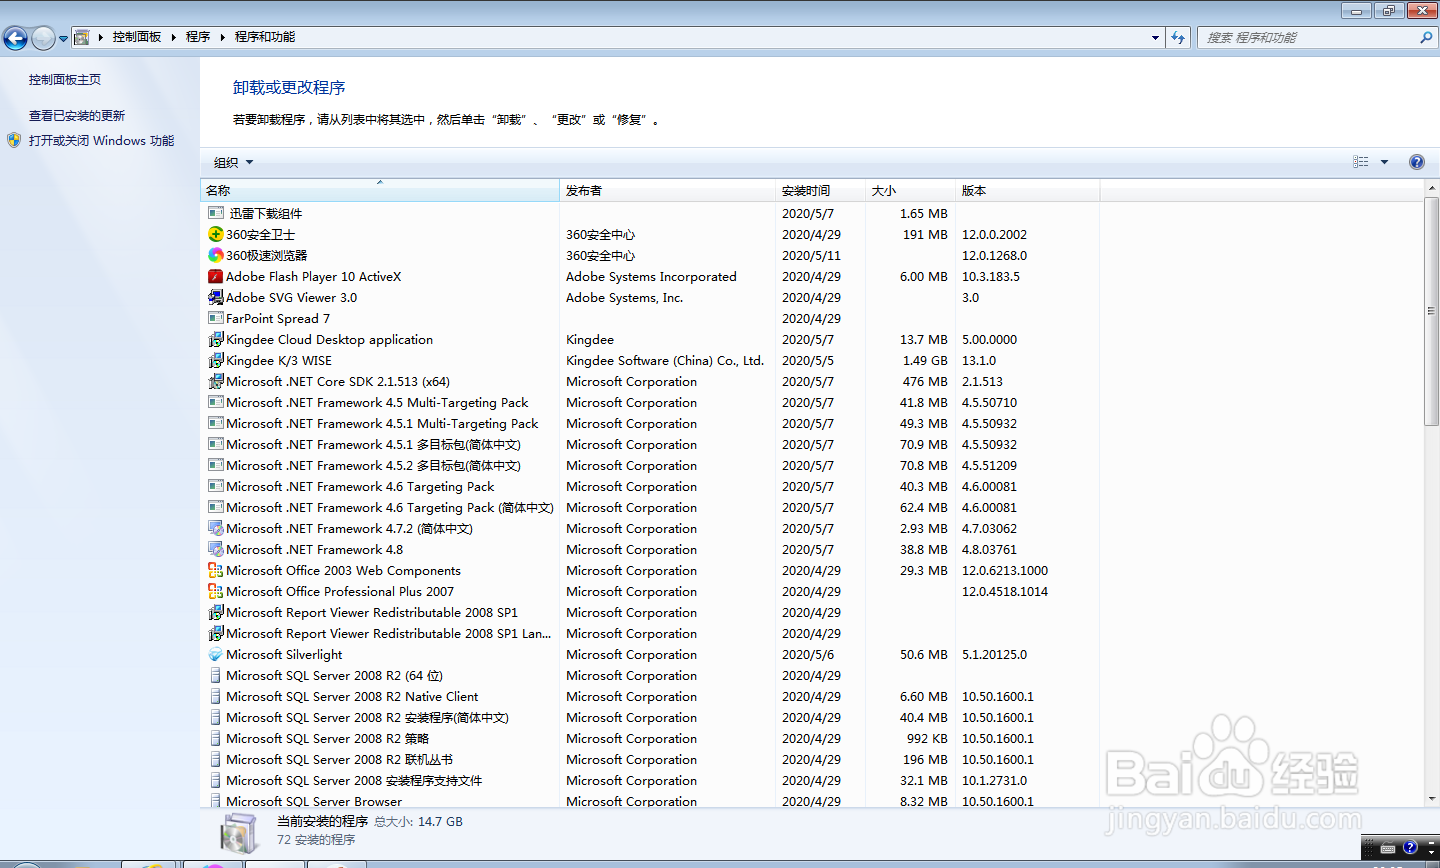
Task: Open the 组织 dropdown menu
Action: click(233, 162)
